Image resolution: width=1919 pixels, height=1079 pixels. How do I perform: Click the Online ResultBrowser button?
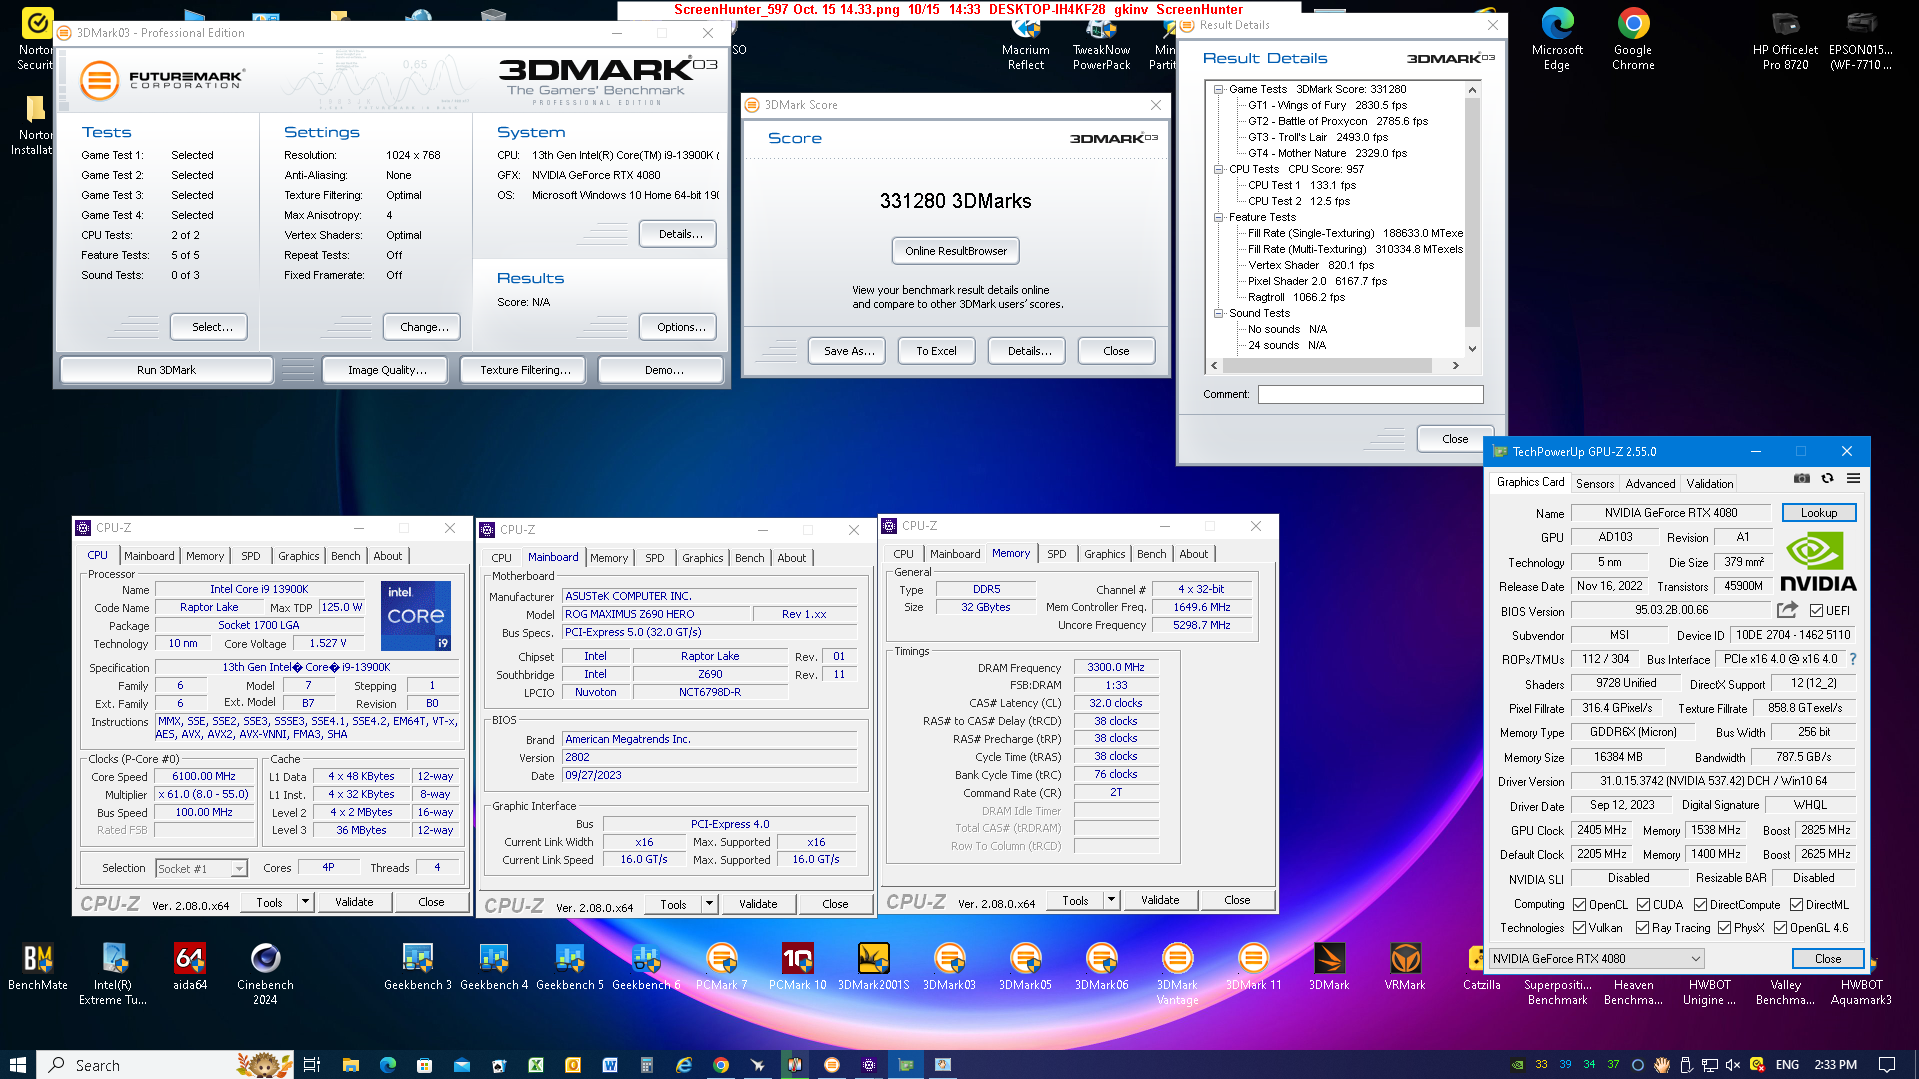[956, 251]
